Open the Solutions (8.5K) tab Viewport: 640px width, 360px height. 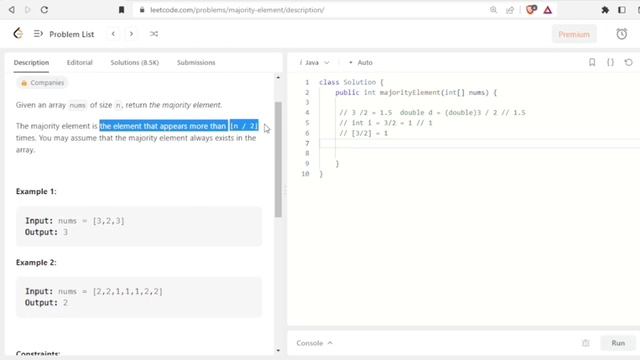(135, 62)
